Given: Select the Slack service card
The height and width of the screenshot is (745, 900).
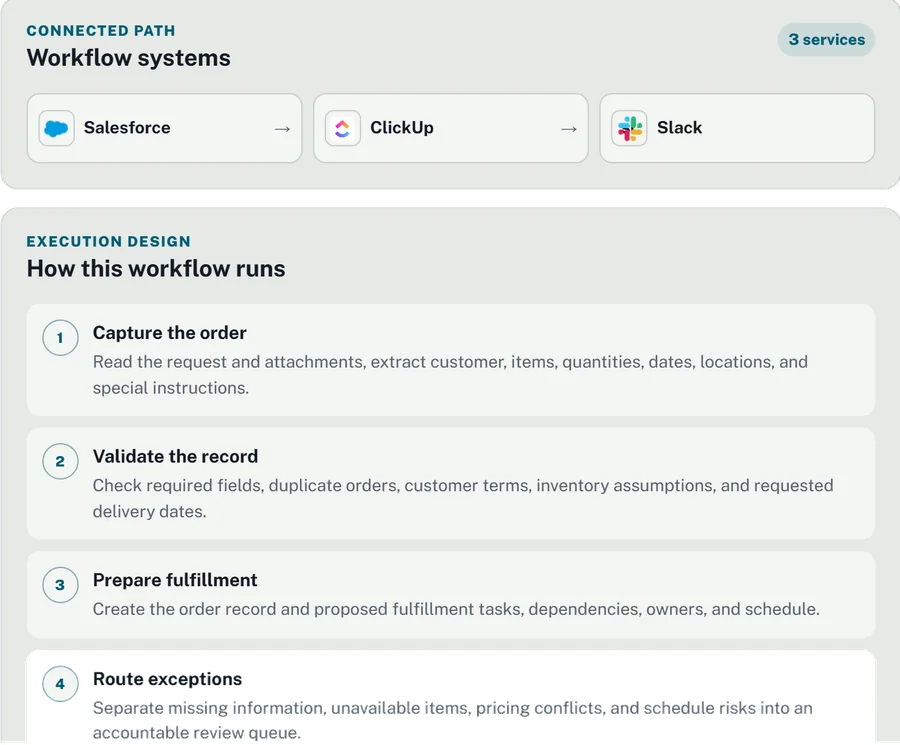Looking at the screenshot, I should [x=737, y=129].
